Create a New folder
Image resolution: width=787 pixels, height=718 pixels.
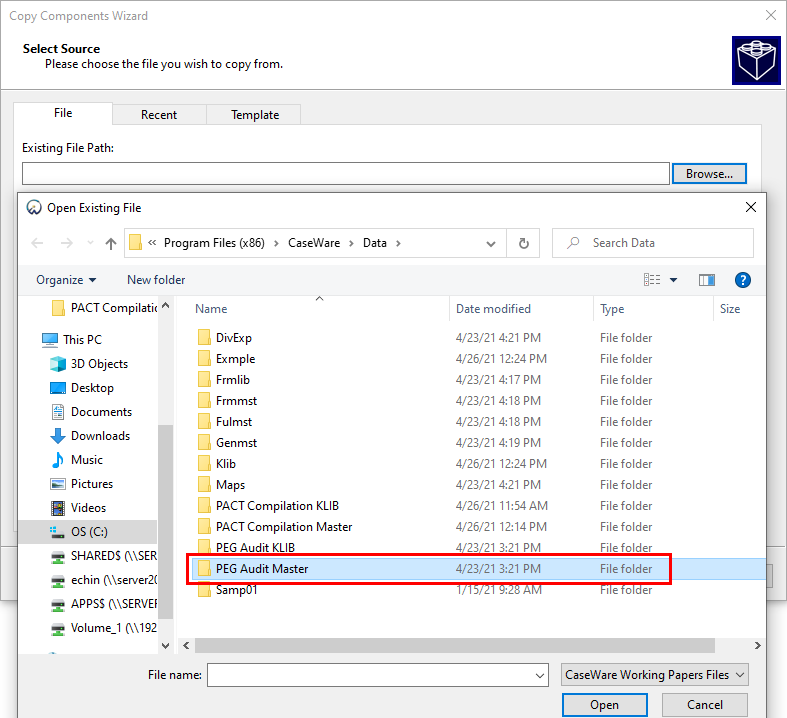pyautogui.click(x=156, y=280)
